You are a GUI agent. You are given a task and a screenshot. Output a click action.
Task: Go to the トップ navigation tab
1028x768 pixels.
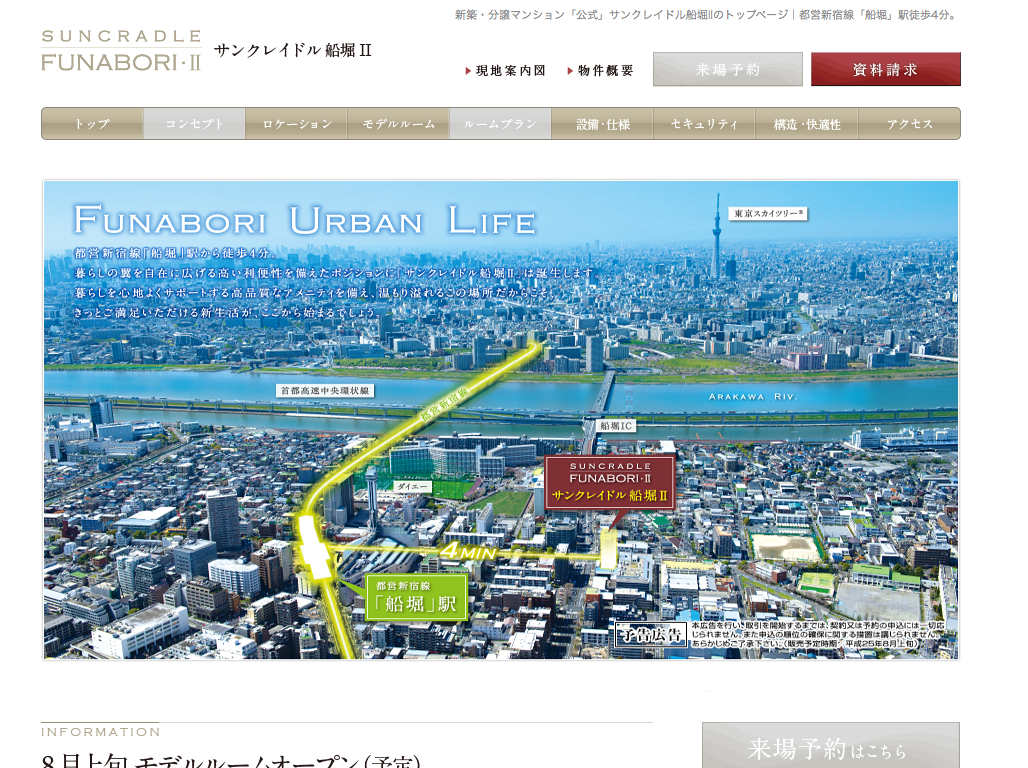(x=92, y=124)
